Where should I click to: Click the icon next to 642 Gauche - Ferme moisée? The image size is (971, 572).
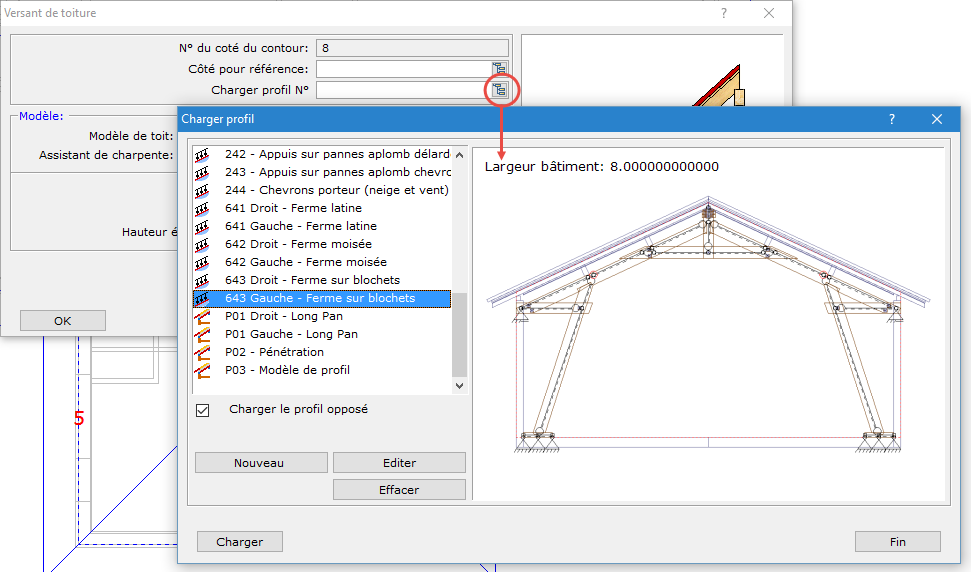coord(203,262)
